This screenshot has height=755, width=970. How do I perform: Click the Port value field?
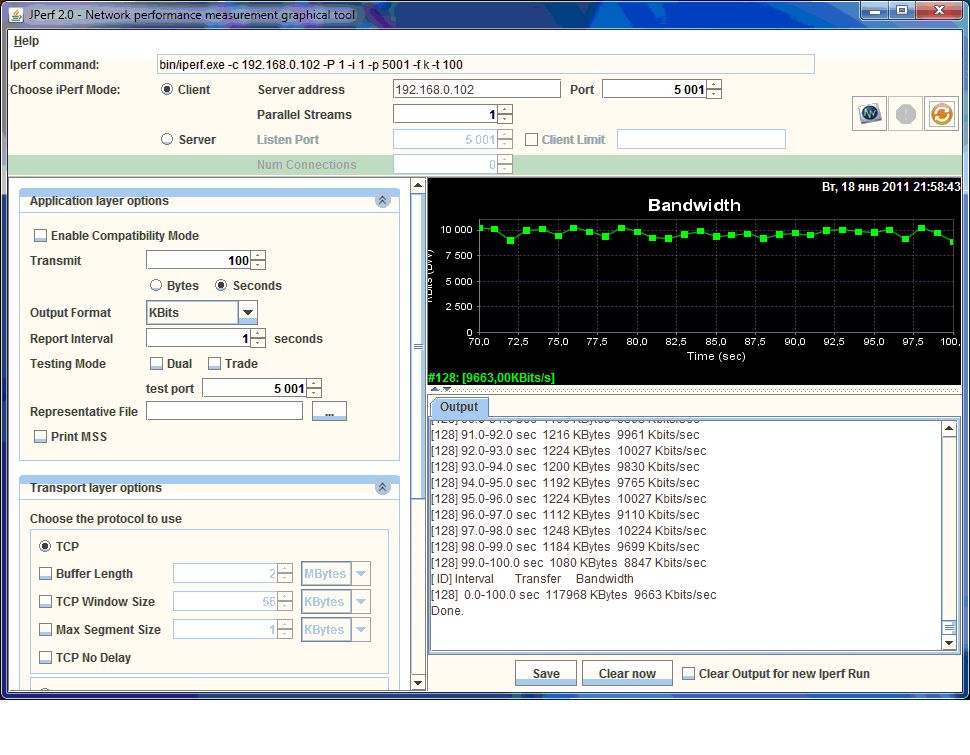click(655, 89)
